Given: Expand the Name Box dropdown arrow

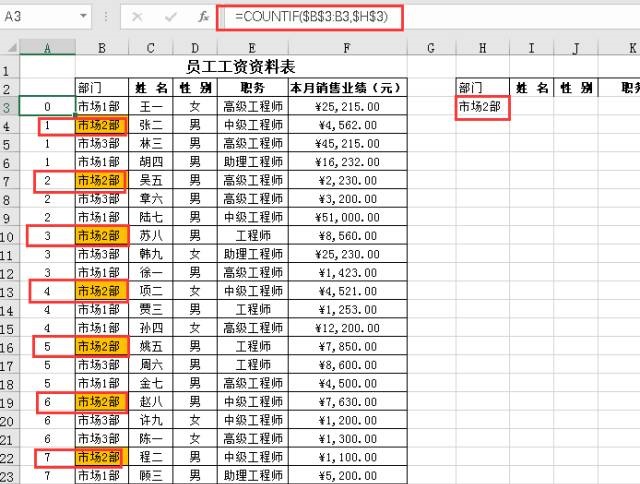Looking at the screenshot, I should [83, 16].
